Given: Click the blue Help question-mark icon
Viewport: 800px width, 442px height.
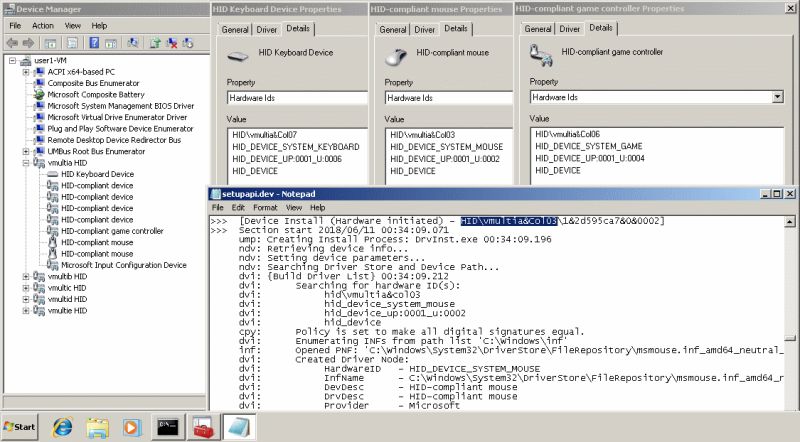Looking at the screenshot, I should (94, 43).
